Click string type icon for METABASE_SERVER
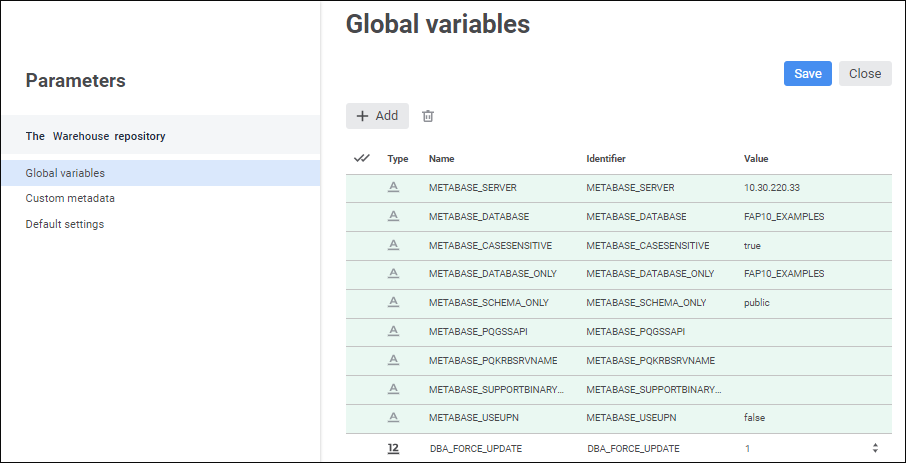Image resolution: width=906 pixels, height=463 pixels. pyautogui.click(x=394, y=188)
